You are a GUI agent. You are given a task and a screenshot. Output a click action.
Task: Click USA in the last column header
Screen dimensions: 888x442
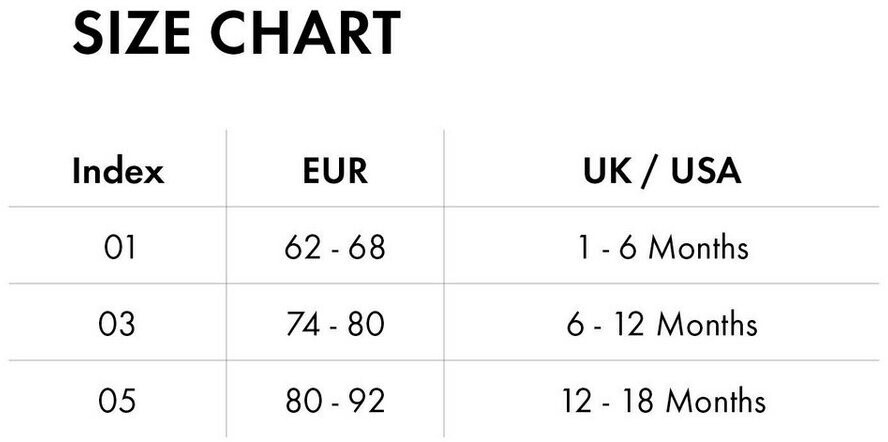706,171
